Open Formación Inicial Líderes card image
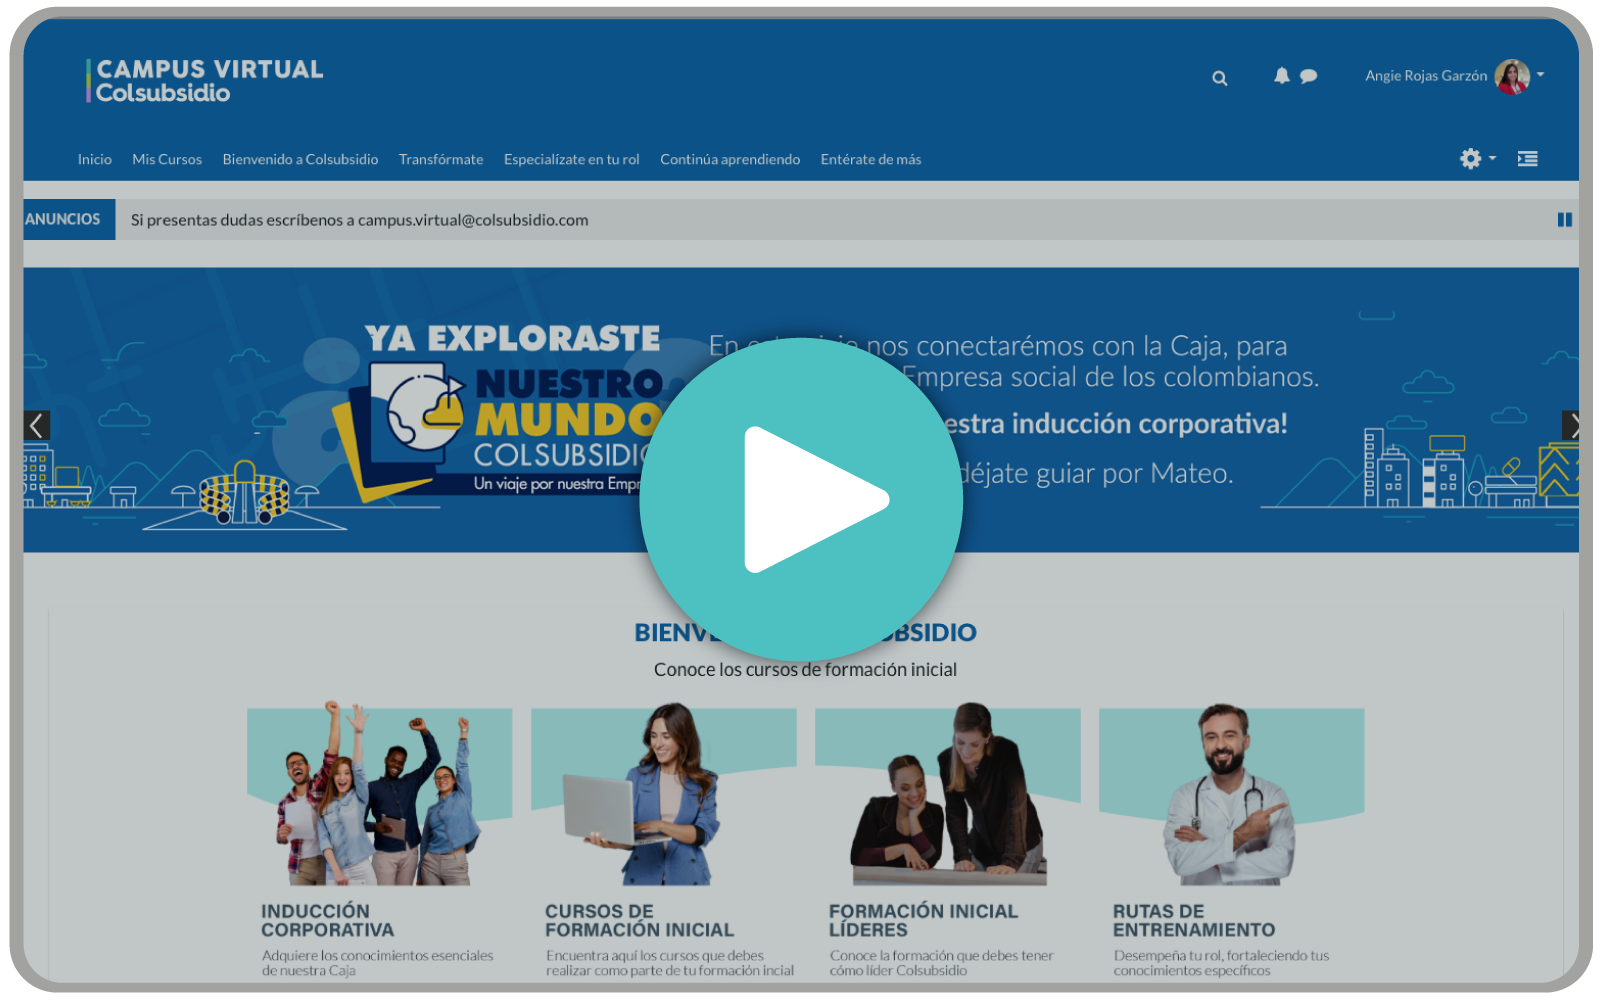 pyautogui.click(x=948, y=794)
